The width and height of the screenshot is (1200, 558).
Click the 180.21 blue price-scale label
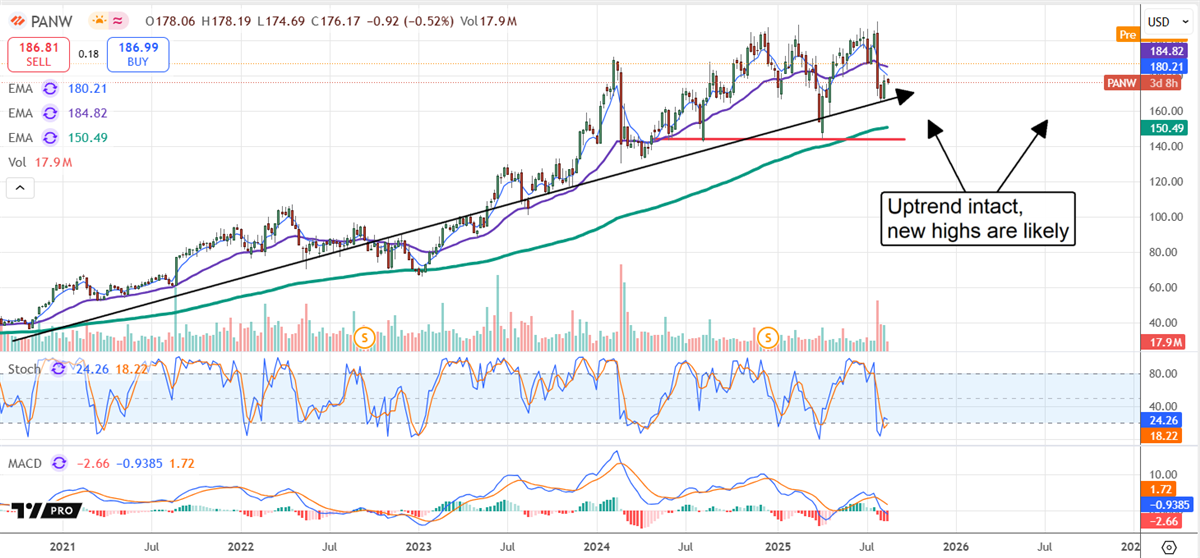tap(1166, 67)
